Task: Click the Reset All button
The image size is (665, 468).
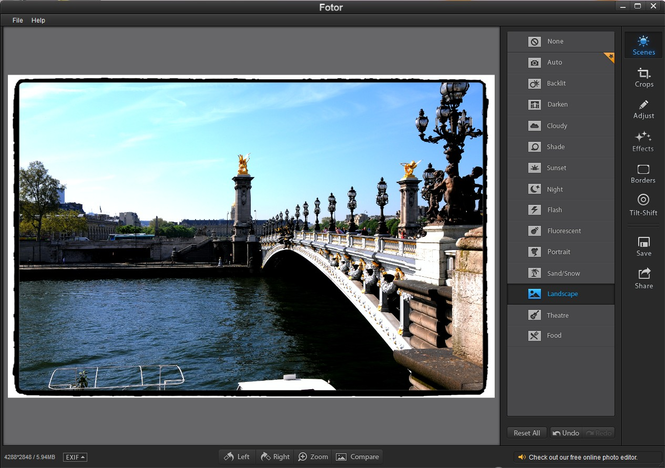Action: pyautogui.click(x=526, y=433)
